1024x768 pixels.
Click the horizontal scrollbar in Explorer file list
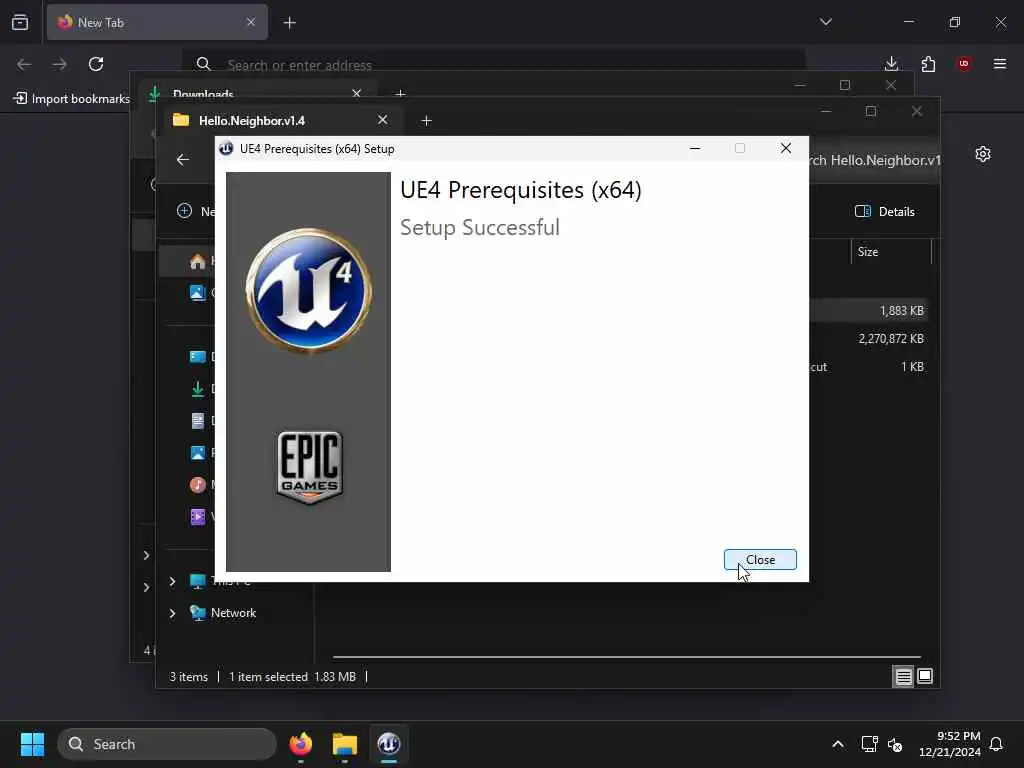click(626, 656)
